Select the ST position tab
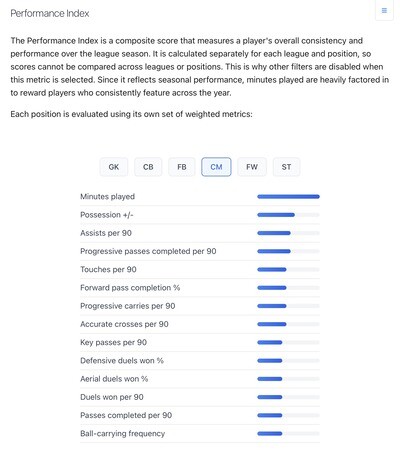Viewport: 400px width, 450px height. pos(286,167)
